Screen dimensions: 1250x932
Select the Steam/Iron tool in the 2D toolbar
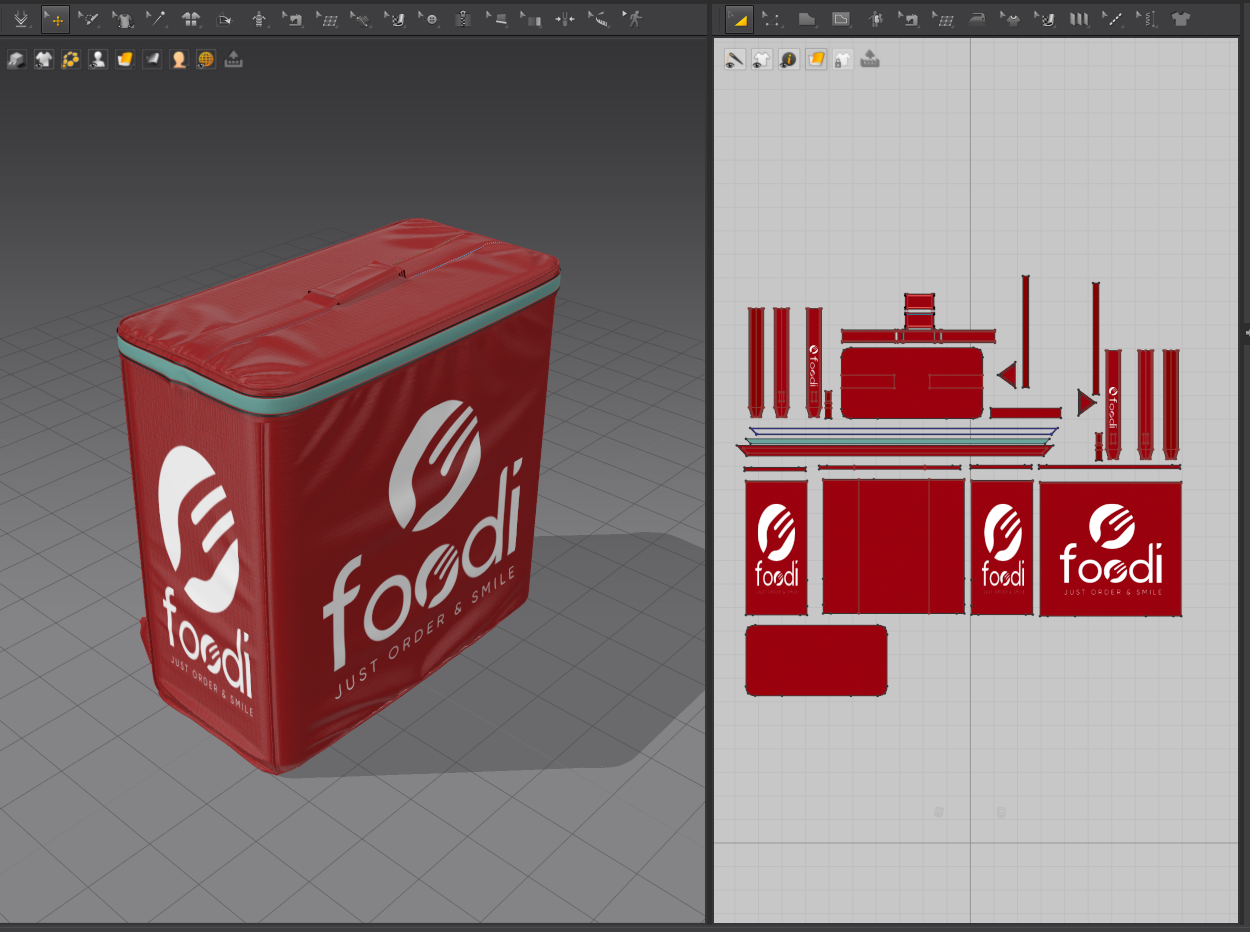pos(978,18)
